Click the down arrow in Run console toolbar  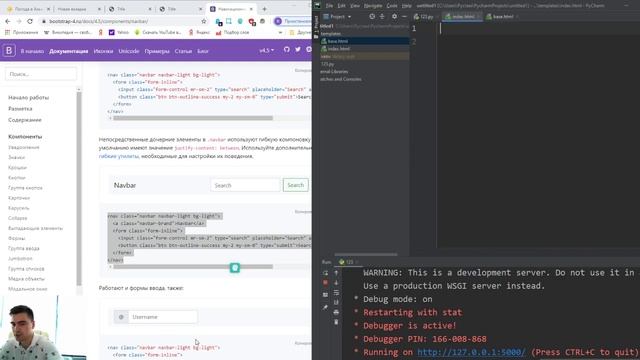tap(336, 282)
